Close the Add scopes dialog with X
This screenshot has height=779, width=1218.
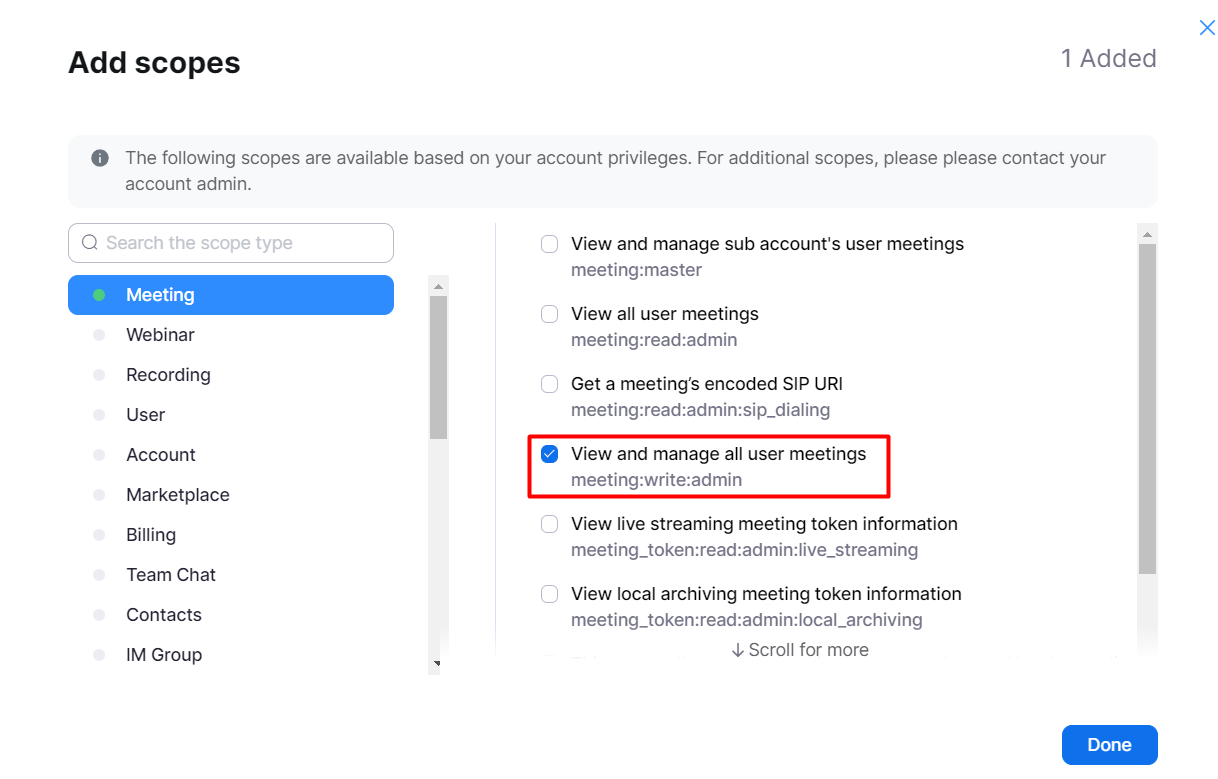[1207, 28]
